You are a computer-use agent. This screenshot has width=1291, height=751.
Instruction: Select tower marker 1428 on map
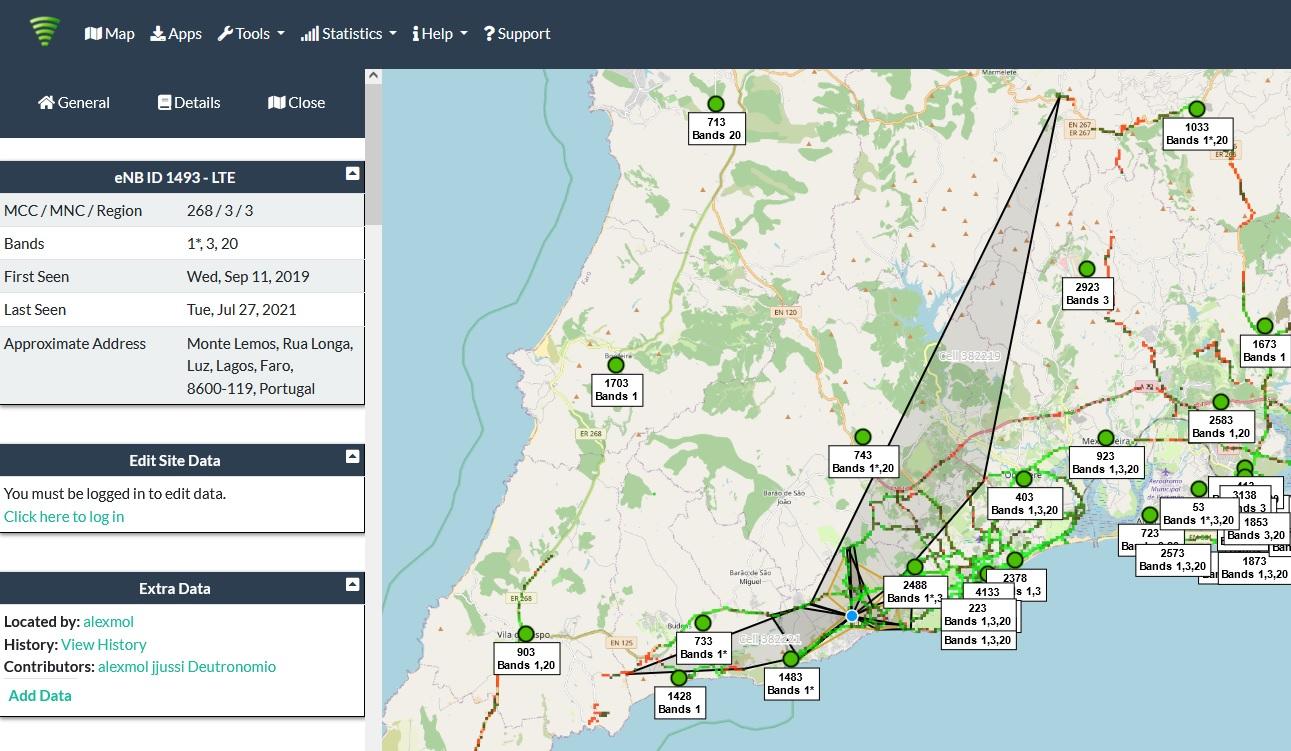coord(679,678)
